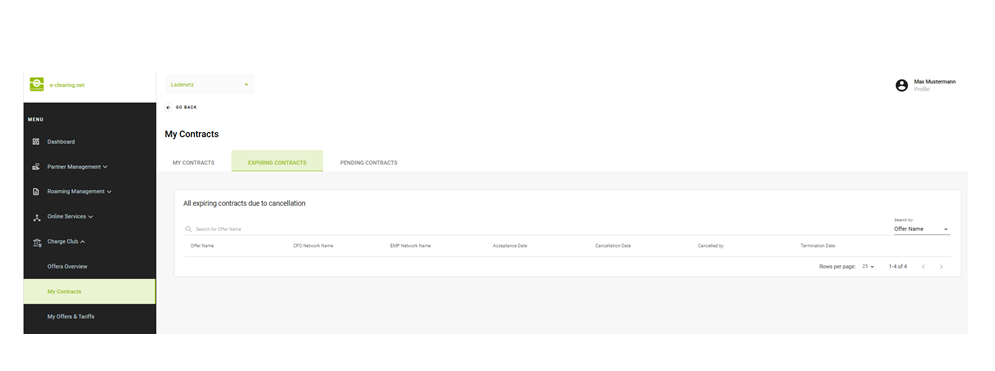Go to next page of results
The image size is (995, 371).
[x=941, y=267]
